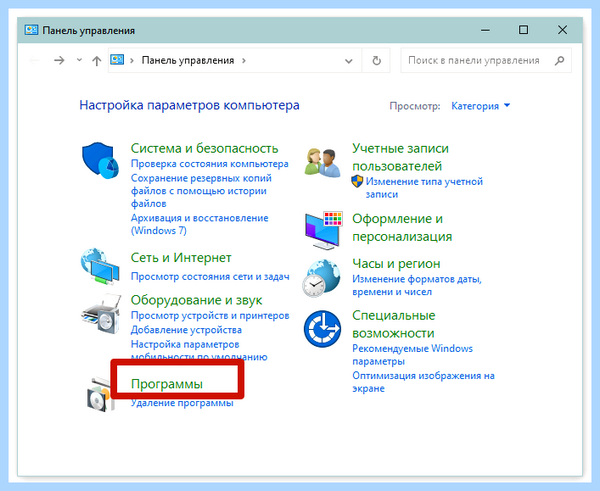Open the Clock and Region globe icon

point(321,278)
